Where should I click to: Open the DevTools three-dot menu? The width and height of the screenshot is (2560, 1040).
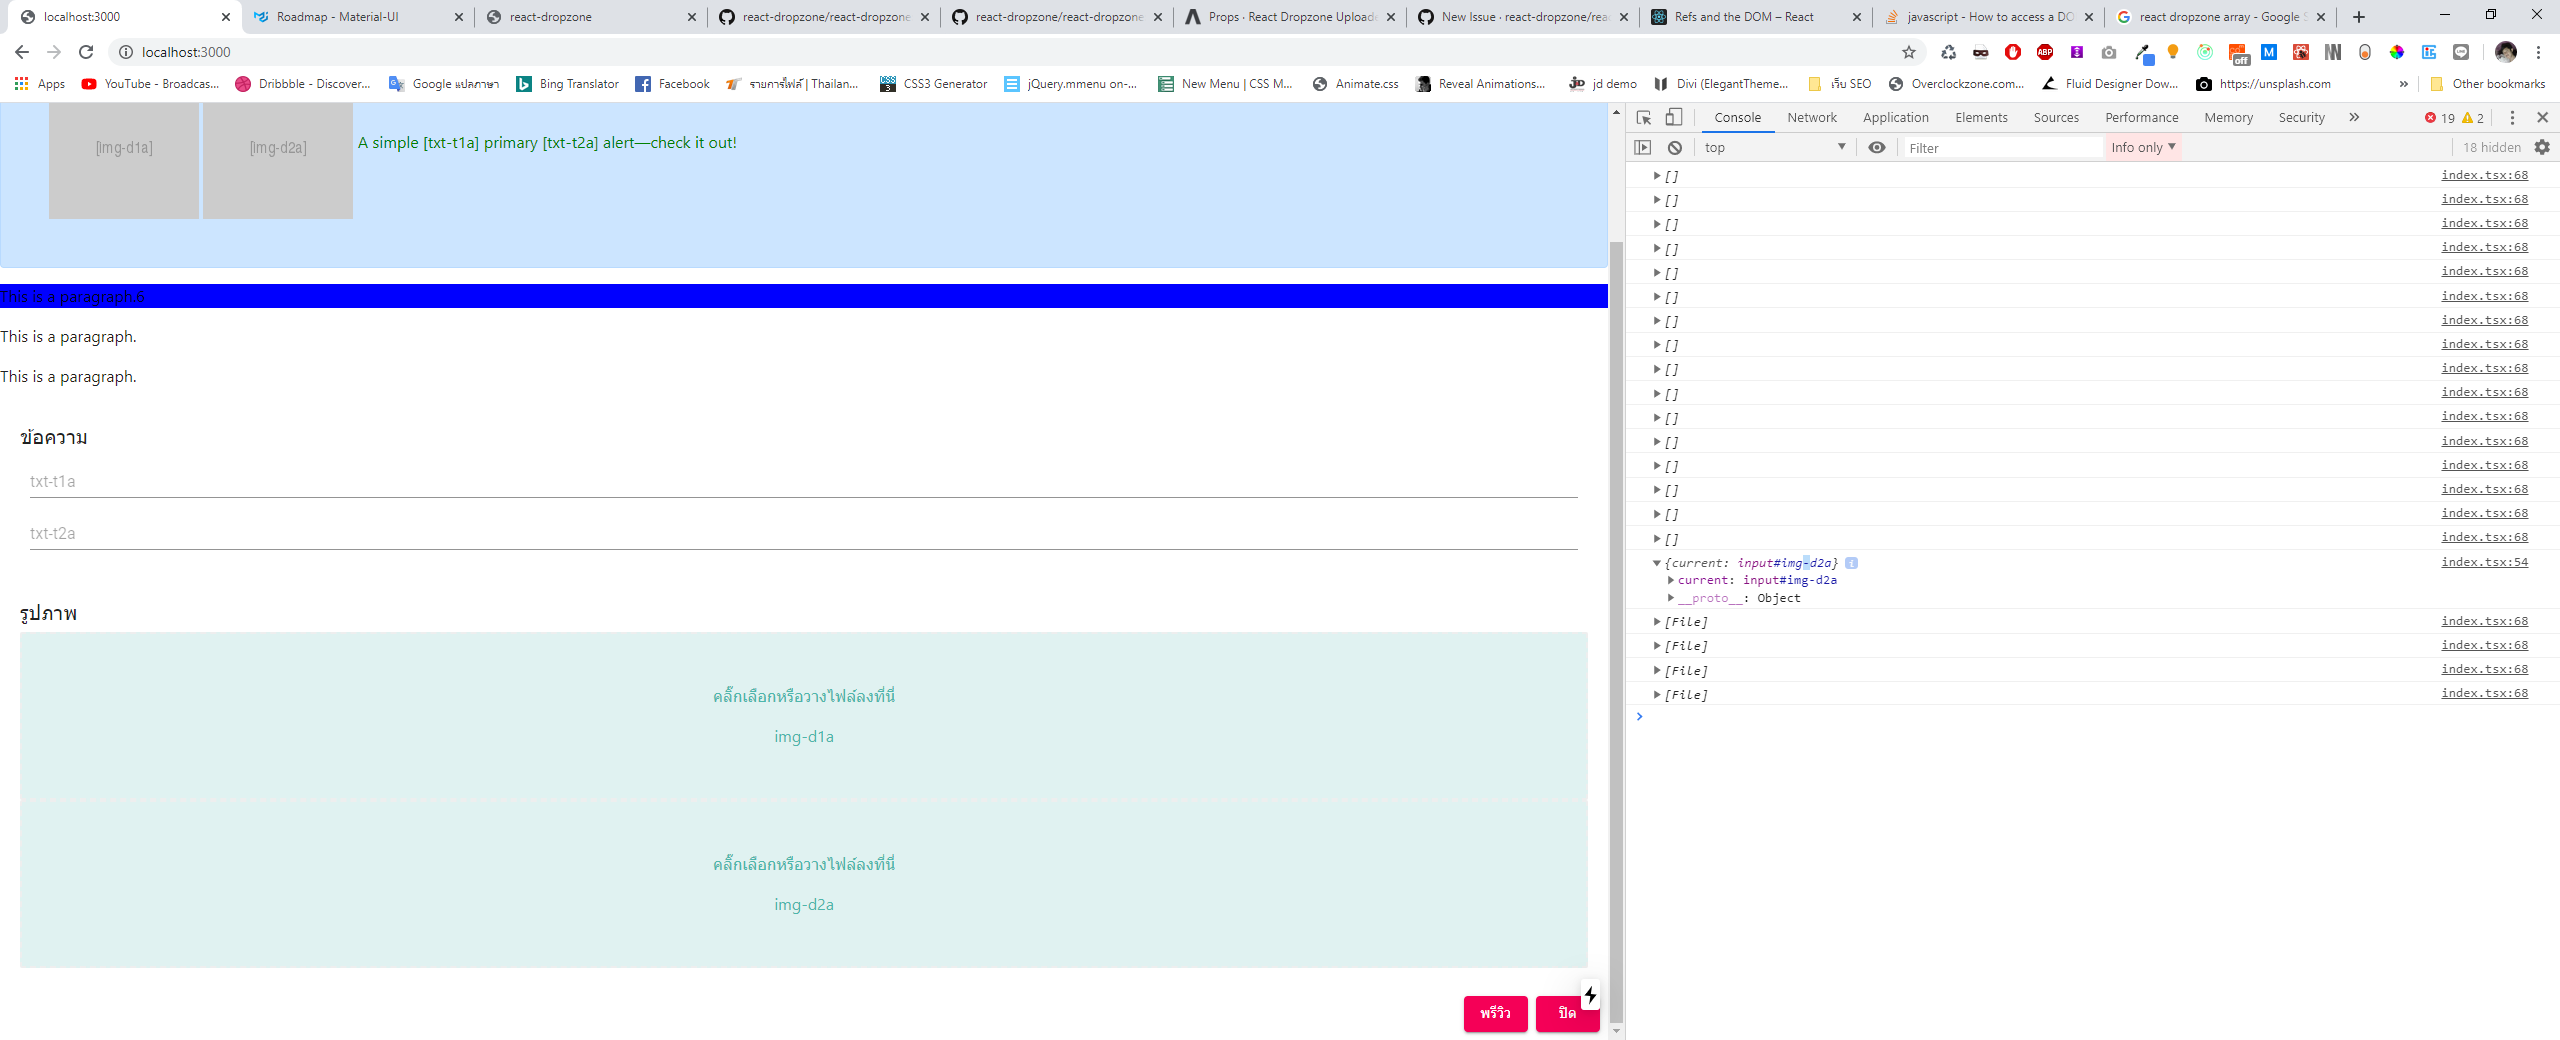coord(2512,117)
